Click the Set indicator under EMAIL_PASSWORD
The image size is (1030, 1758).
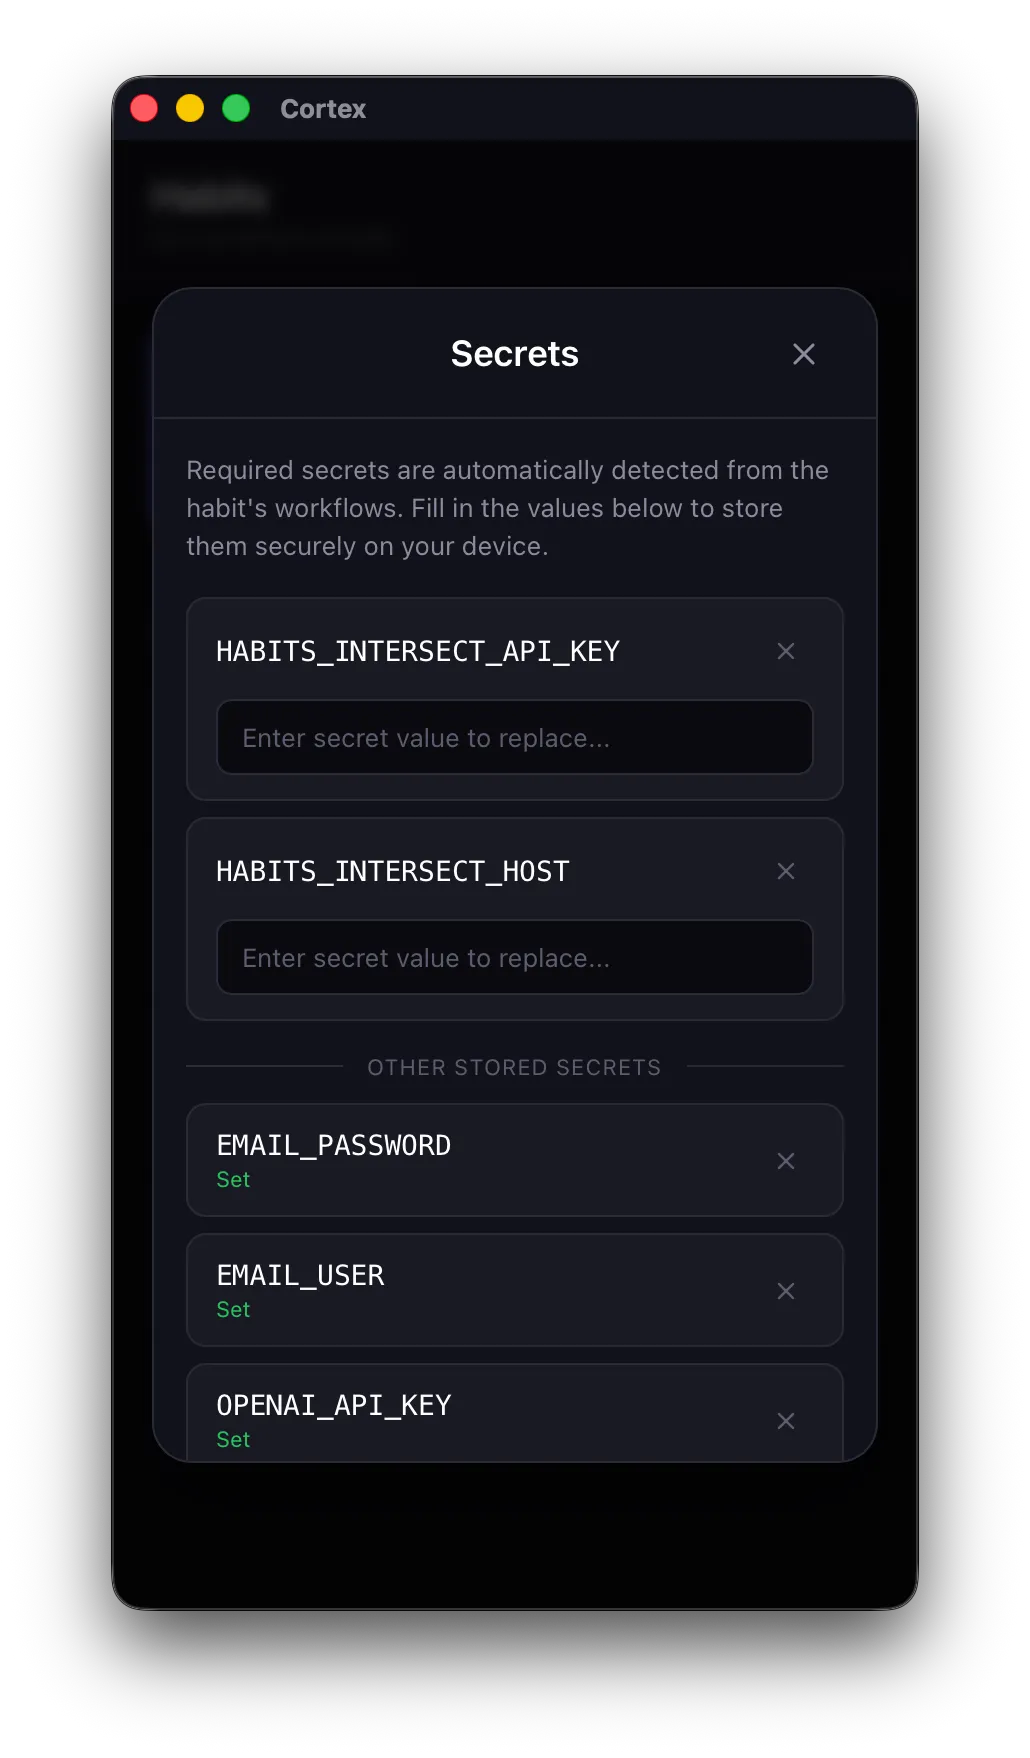233,1179
